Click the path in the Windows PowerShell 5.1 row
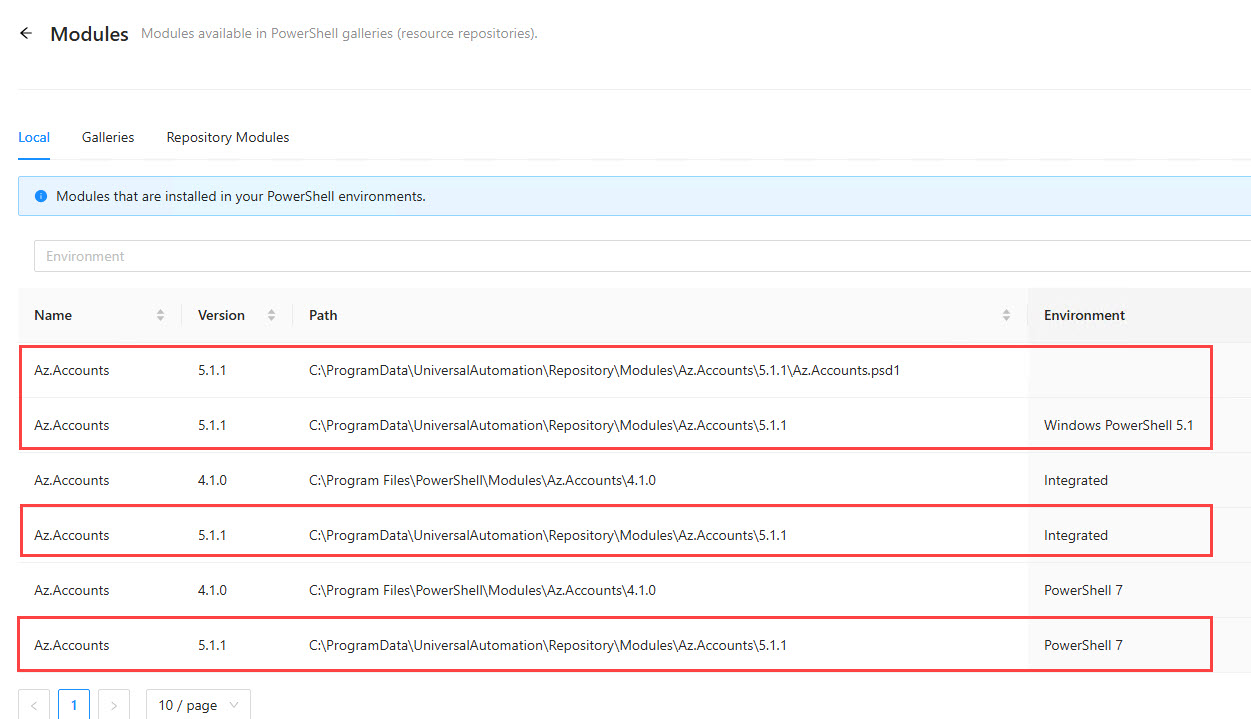This screenshot has width=1251, height=719. click(548, 425)
